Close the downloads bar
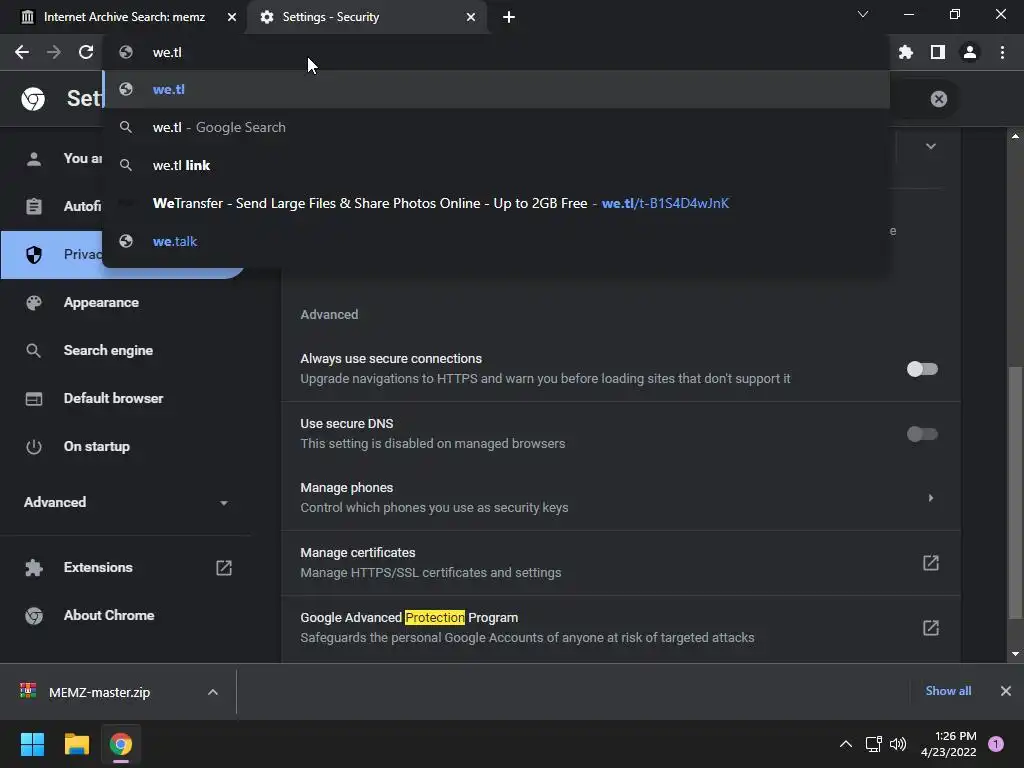This screenshot has height=768, width=1024. click(1006, 691)
